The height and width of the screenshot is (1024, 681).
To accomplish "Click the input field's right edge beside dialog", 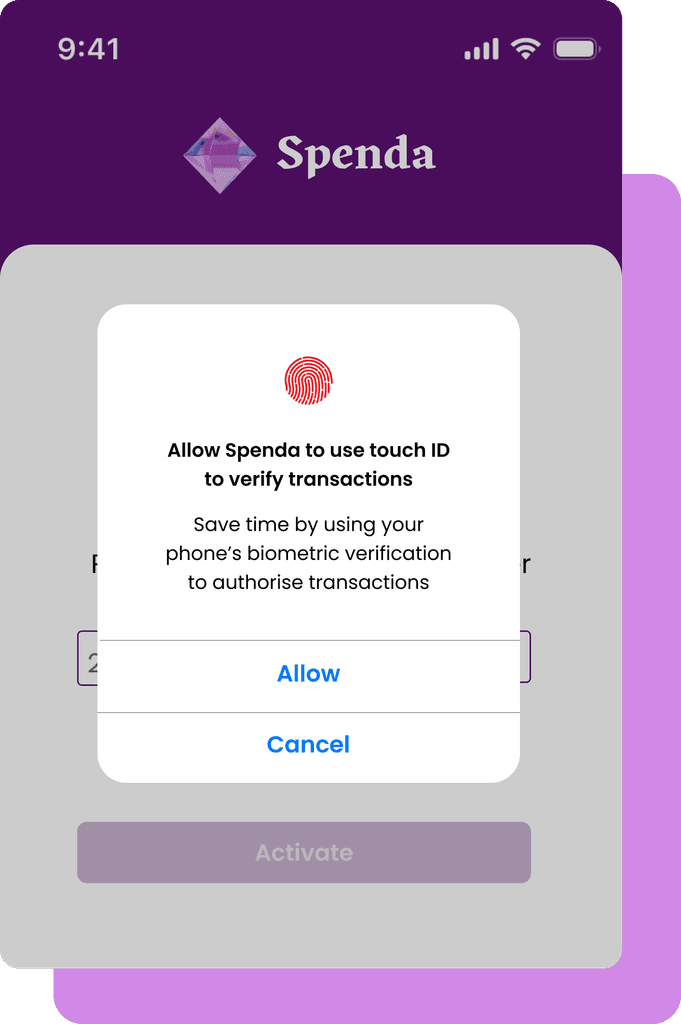I will click(525, 656).
